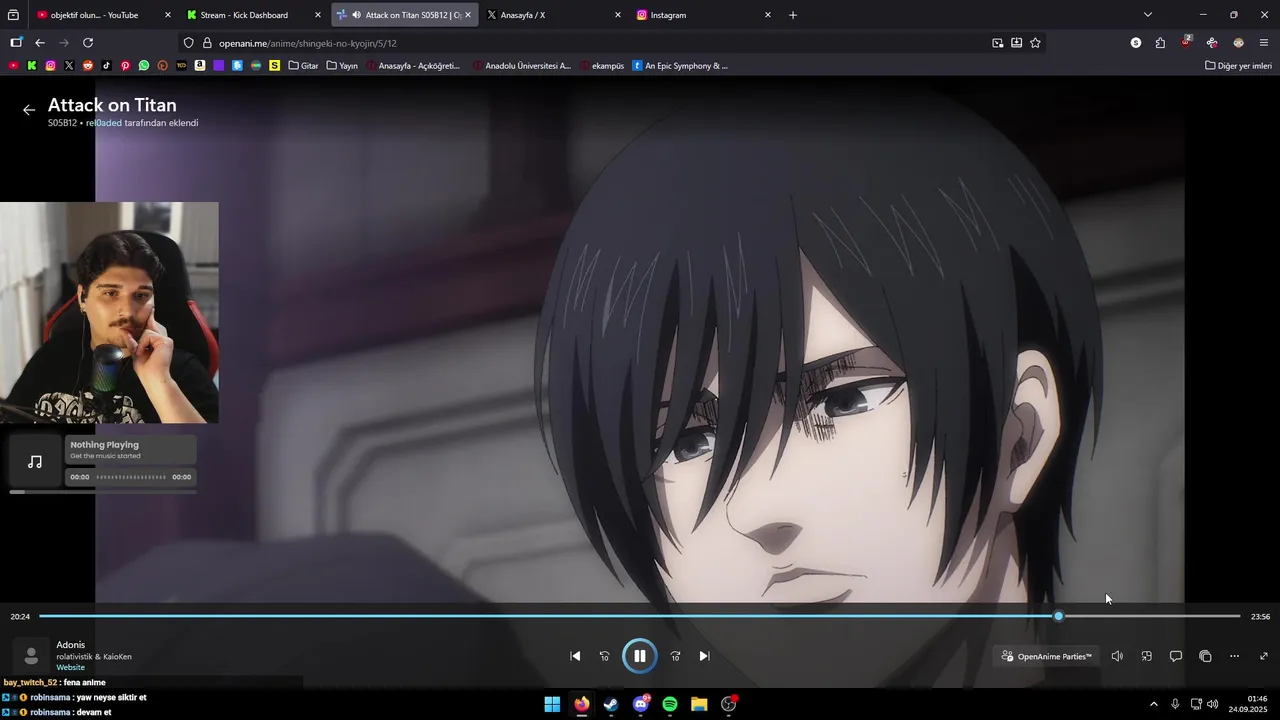Open picture-in-picture from address bar
1280x720 pixels.
[x=998, y=43]
